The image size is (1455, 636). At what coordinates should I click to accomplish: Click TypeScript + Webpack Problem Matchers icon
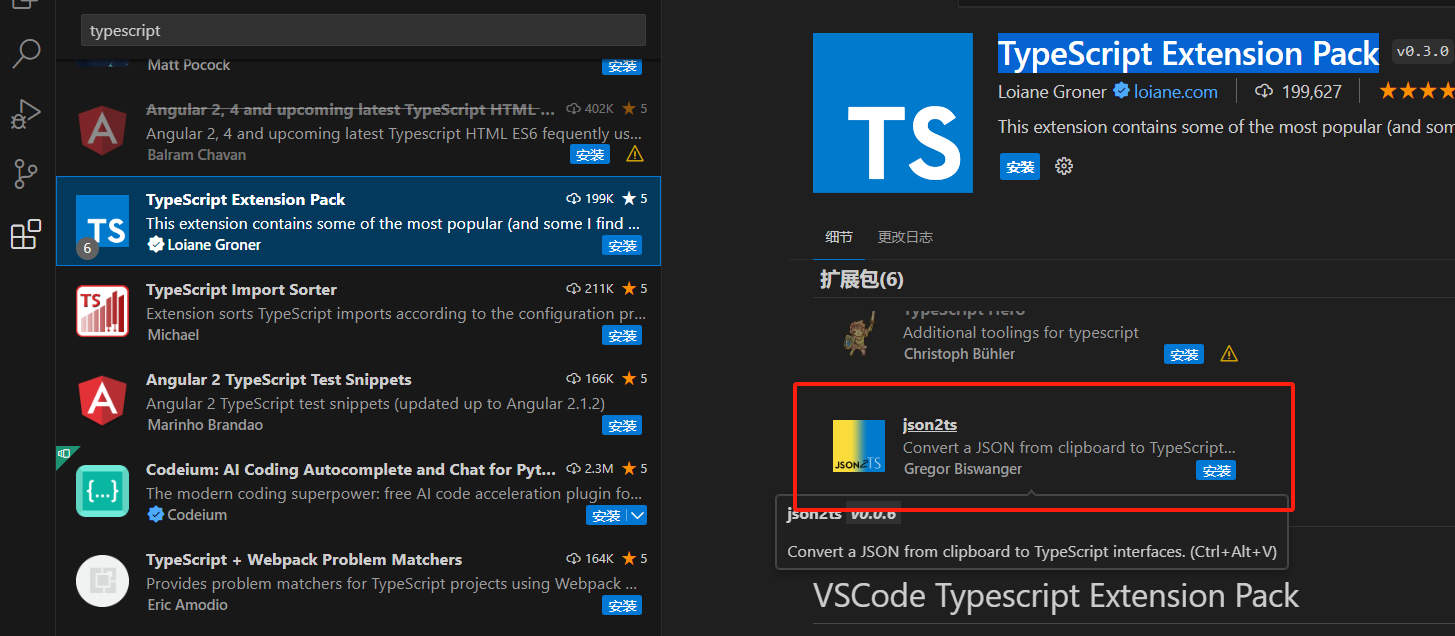tap(103, 580)
